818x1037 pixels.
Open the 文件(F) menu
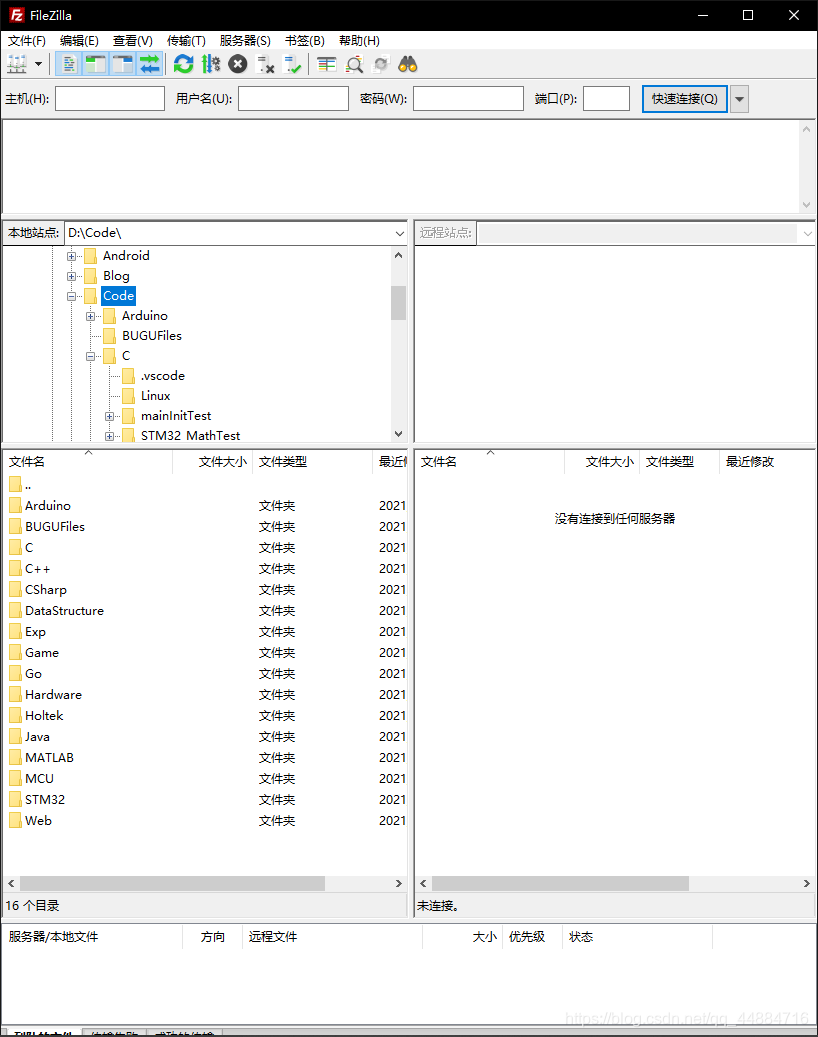27,40
